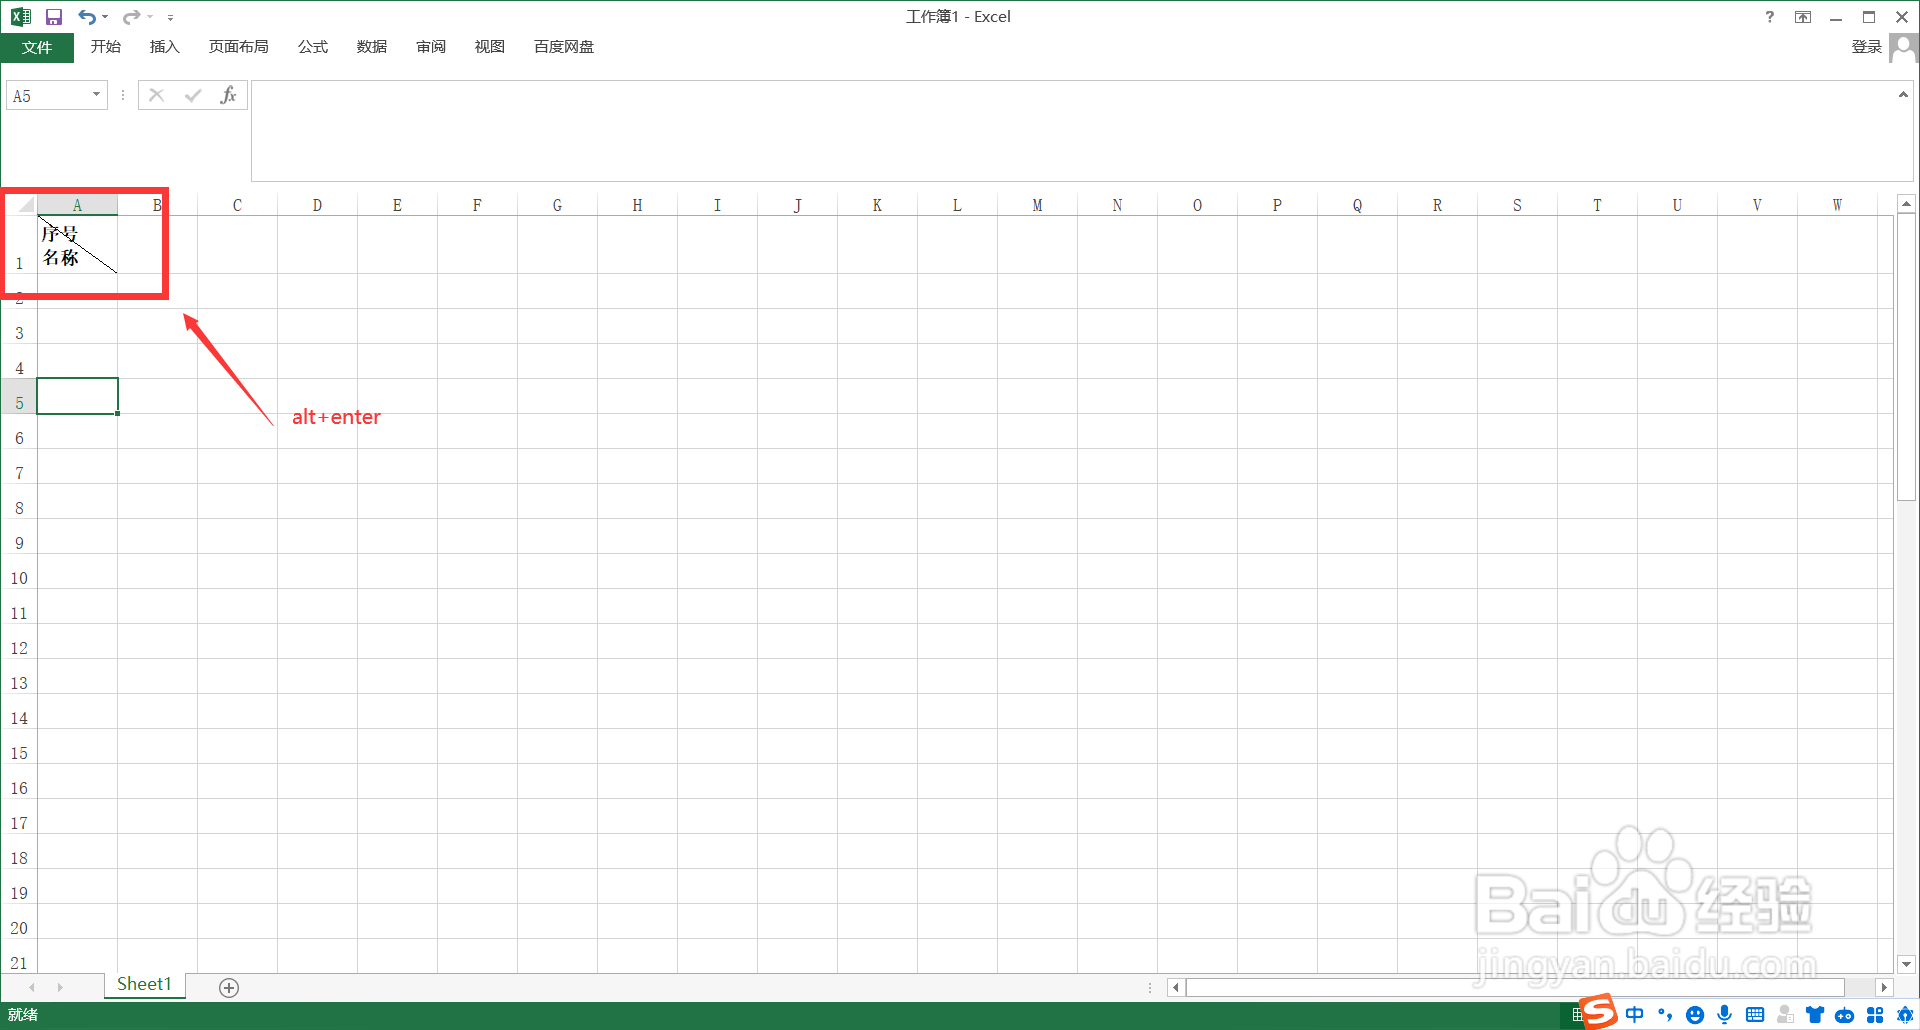Open the Sogou emoji smiley panel
This screenshot has width=1920, height=1030.
click(1695, 1015)
